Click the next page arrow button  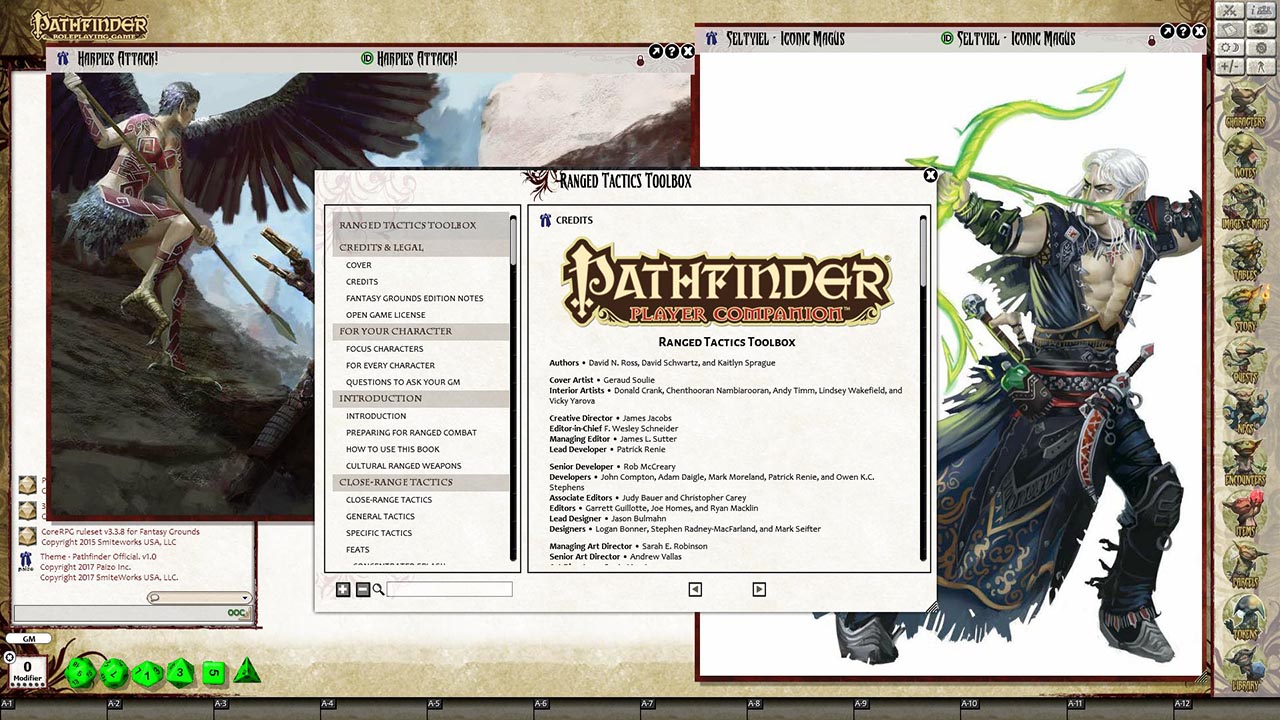[758, 589]
